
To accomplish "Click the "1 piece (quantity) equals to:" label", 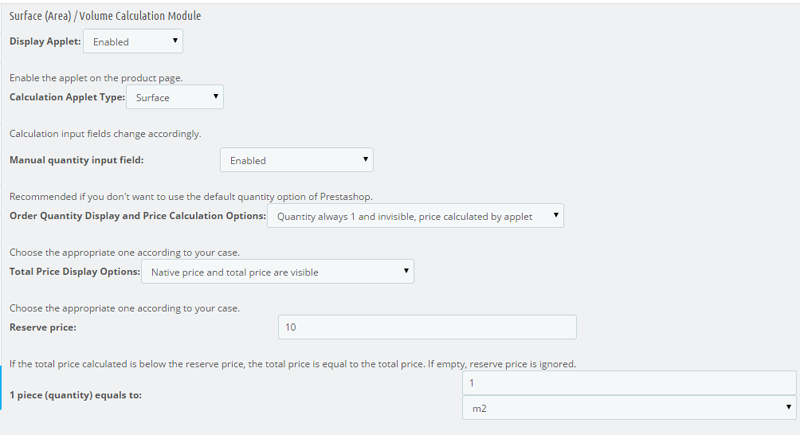I will tap(76, 395).
